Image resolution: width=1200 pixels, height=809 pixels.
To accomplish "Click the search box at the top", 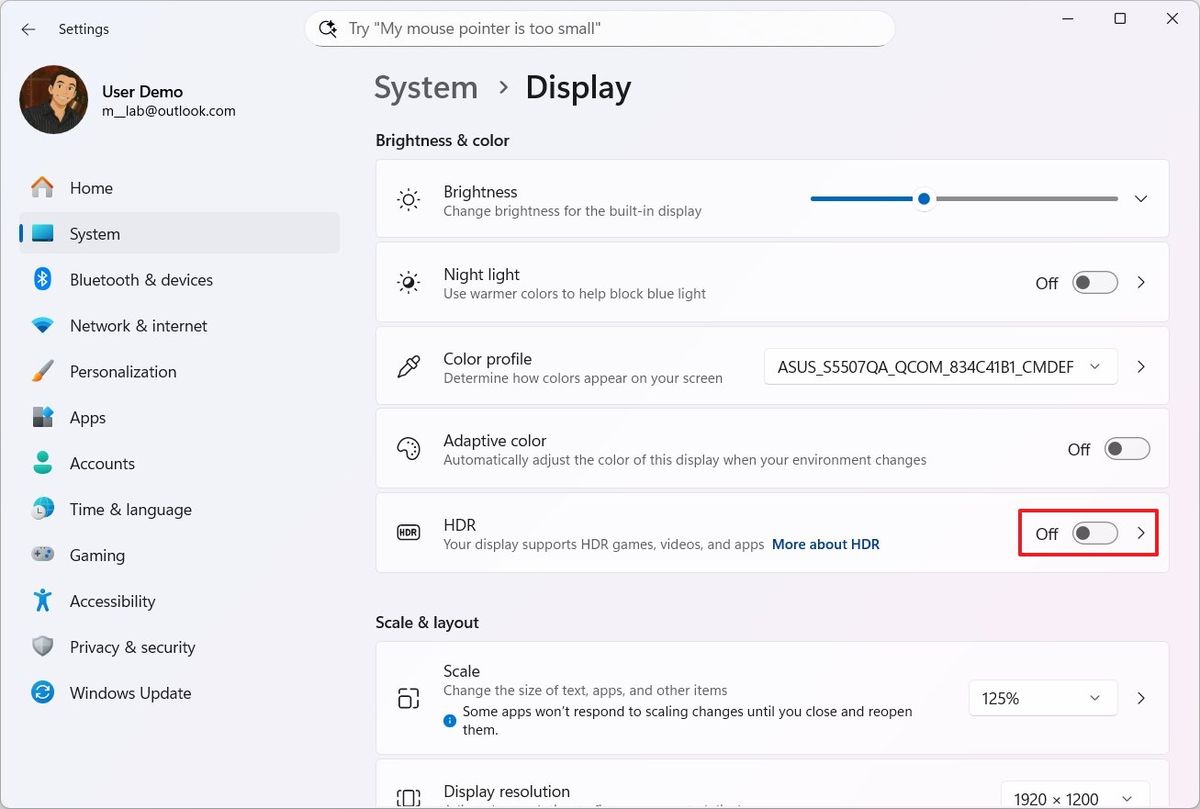I will (598, 28).
